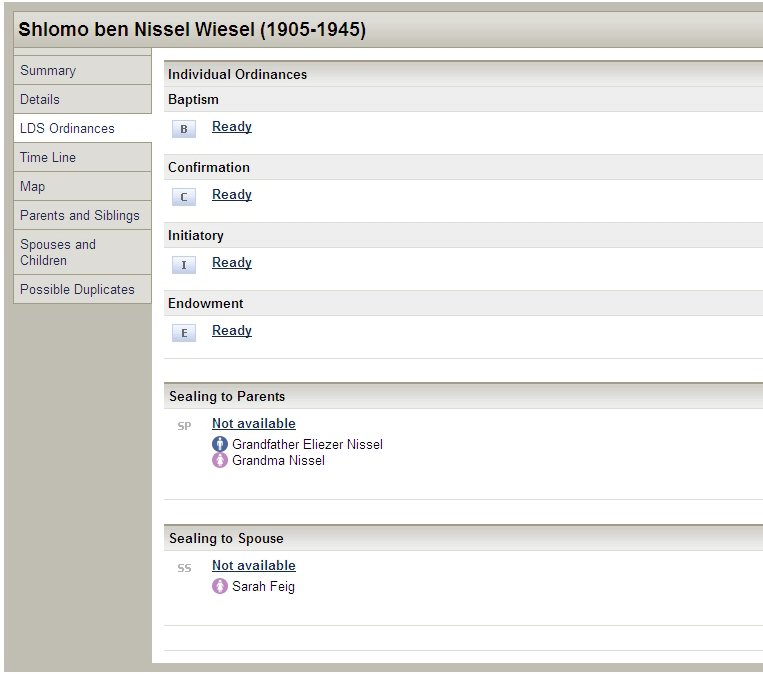Click the Baptism Ready link

(232, 127)
